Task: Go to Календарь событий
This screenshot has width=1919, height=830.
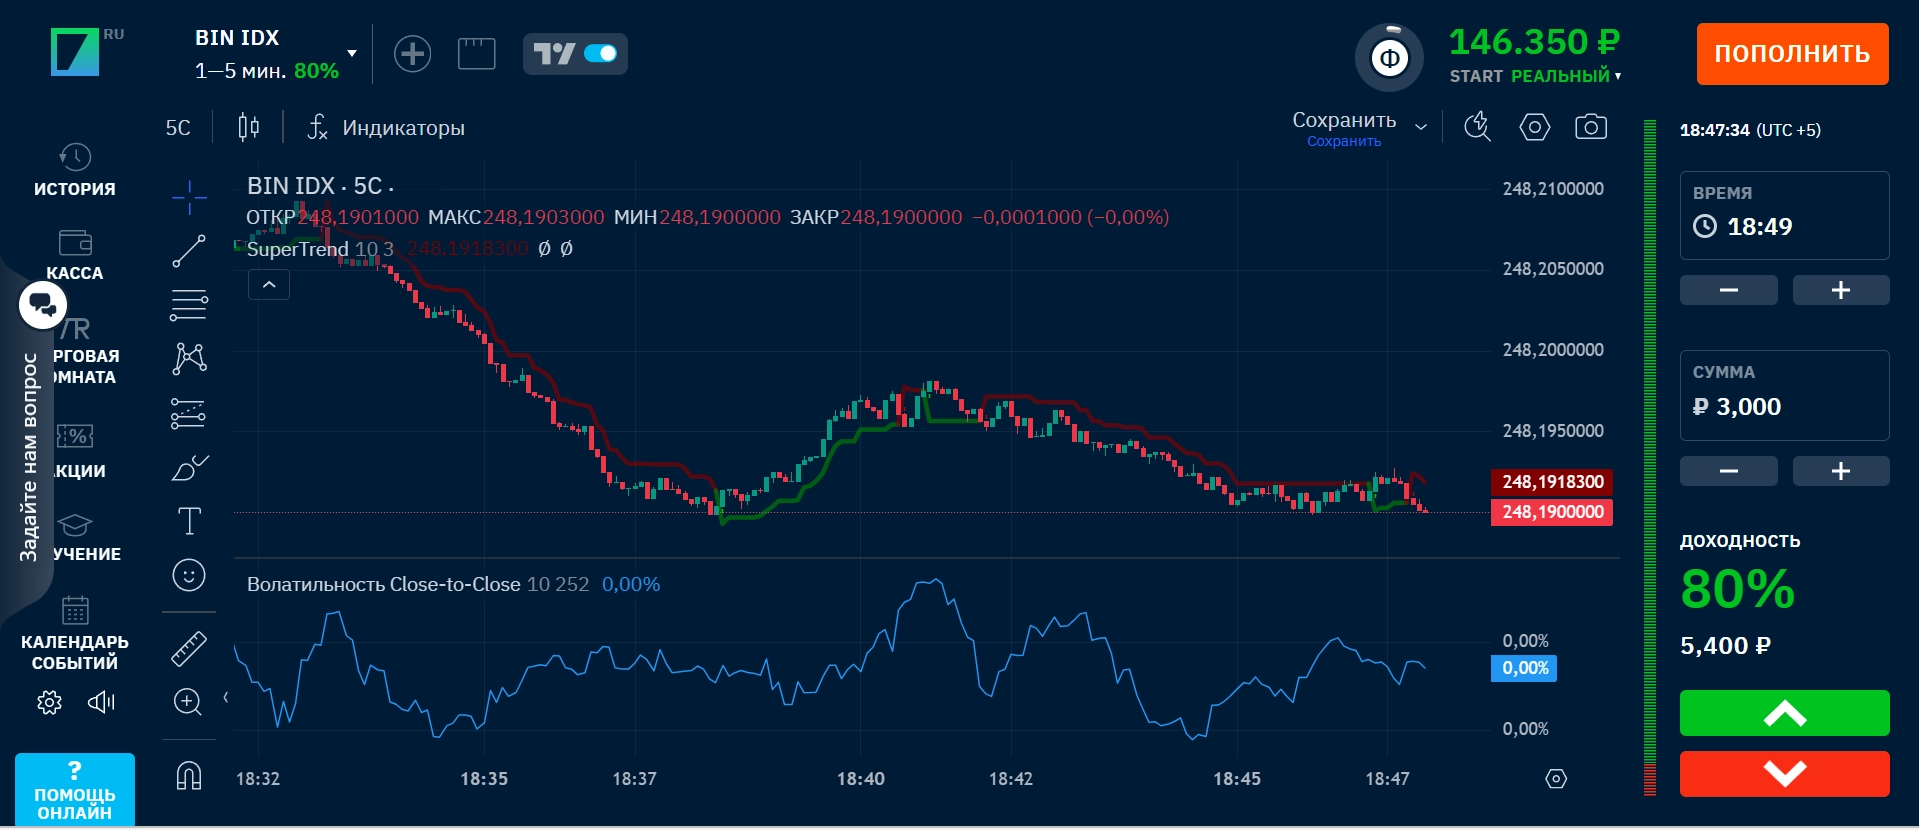Action: [x=75, y=636]
